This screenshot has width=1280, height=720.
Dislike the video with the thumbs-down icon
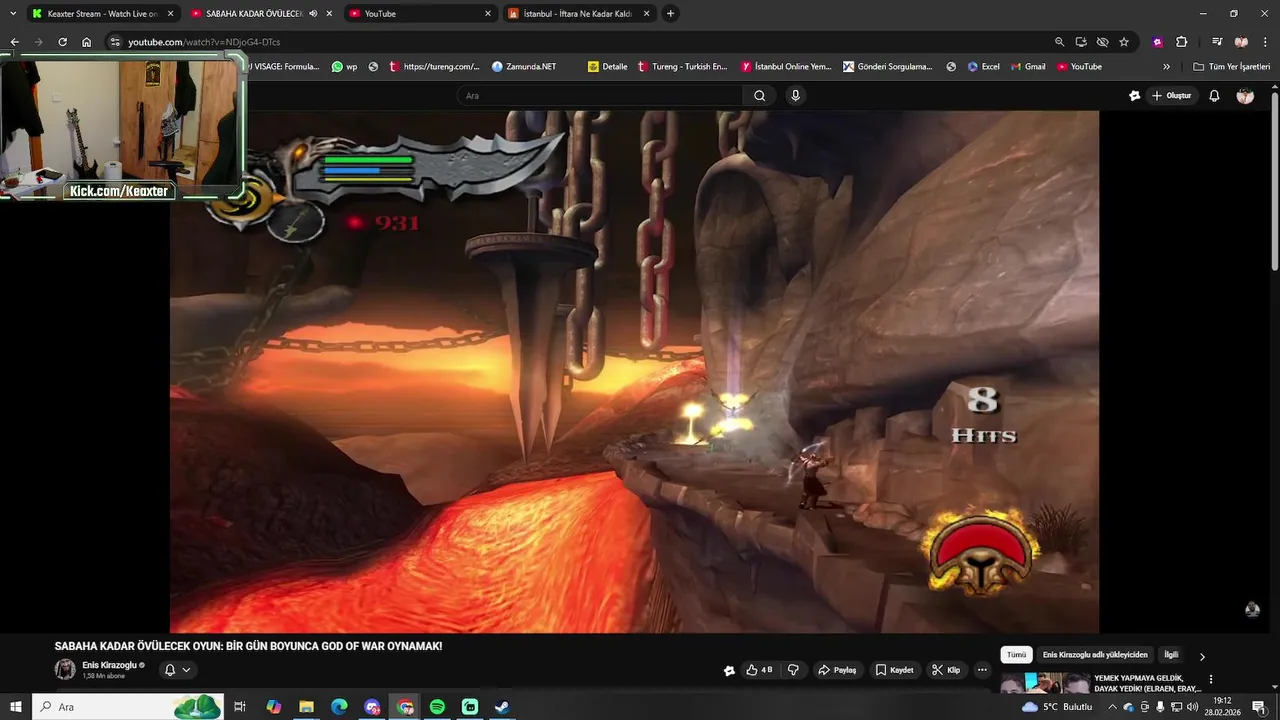[x=793, y=670]
